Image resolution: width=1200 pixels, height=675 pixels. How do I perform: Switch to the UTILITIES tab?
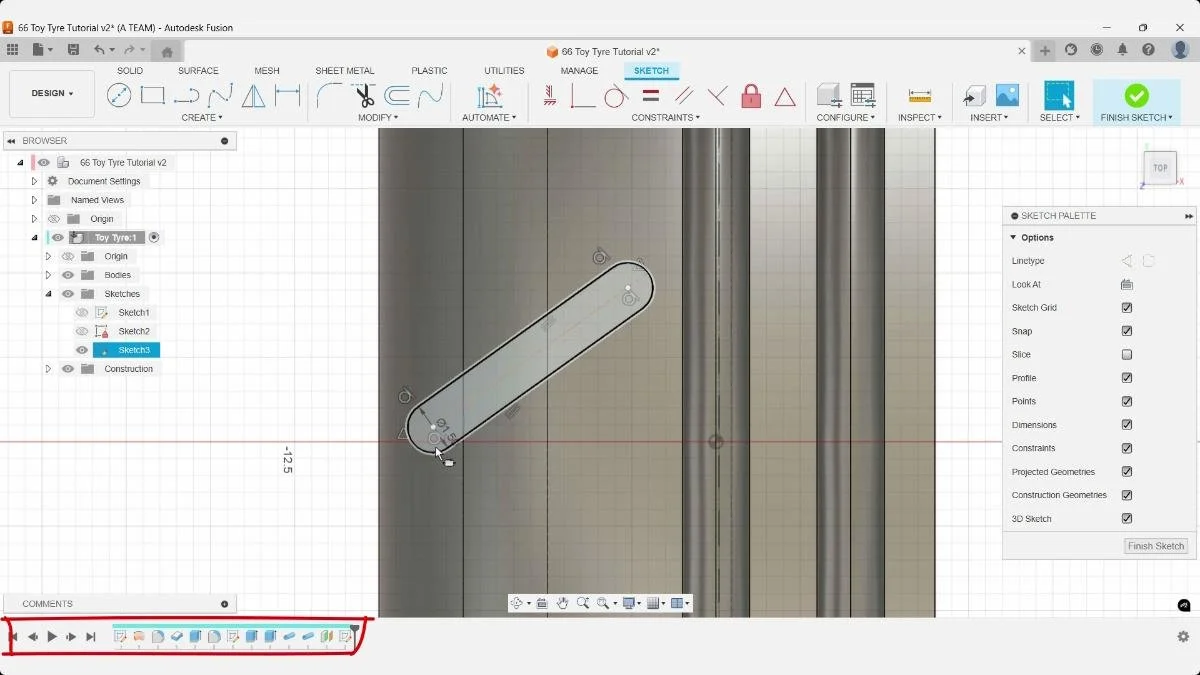pyautogui.click(x=504, y=71)
